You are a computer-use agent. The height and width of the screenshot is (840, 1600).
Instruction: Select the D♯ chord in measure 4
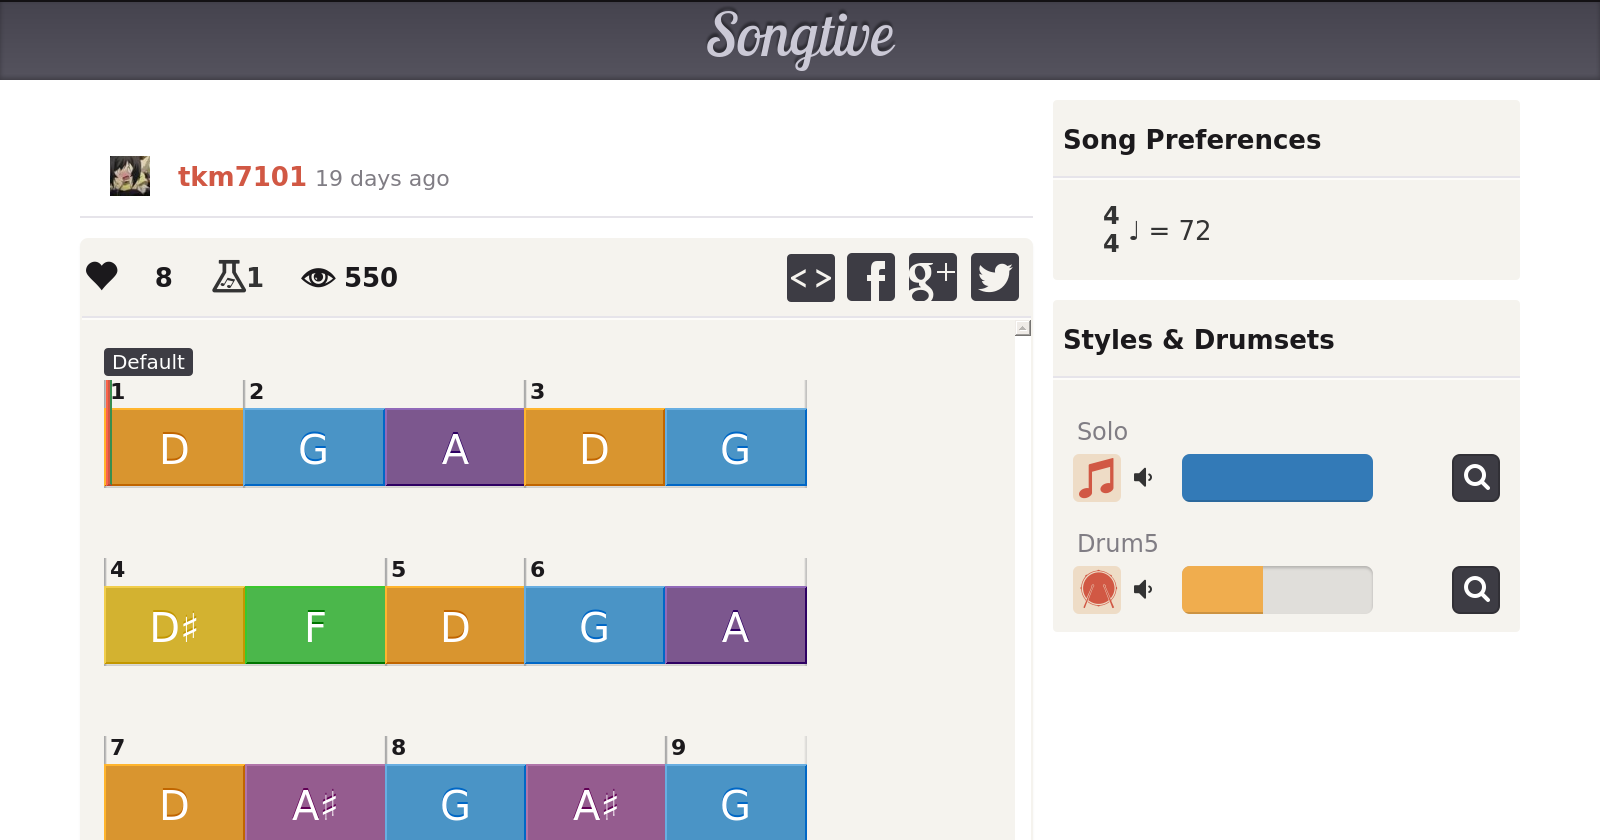(175, 626)
